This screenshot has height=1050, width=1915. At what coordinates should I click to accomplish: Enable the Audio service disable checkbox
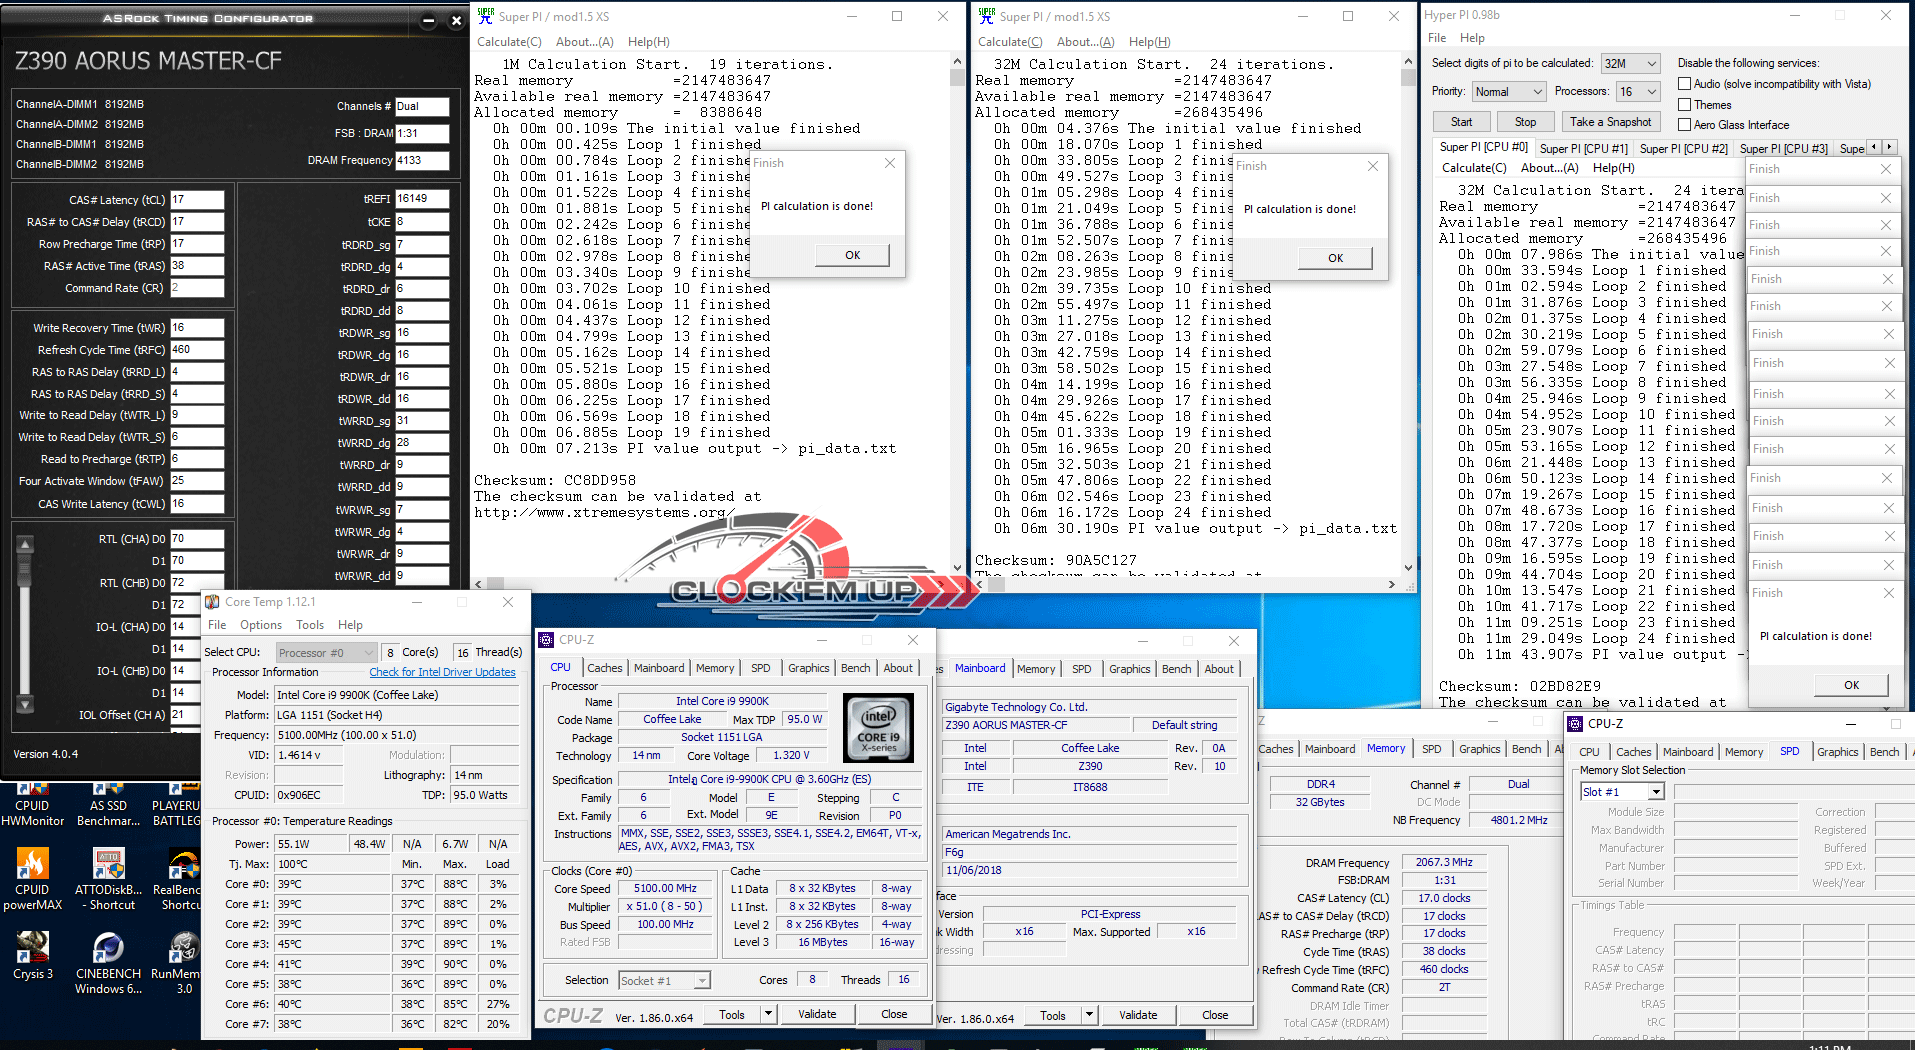(x=1685, y=84)
